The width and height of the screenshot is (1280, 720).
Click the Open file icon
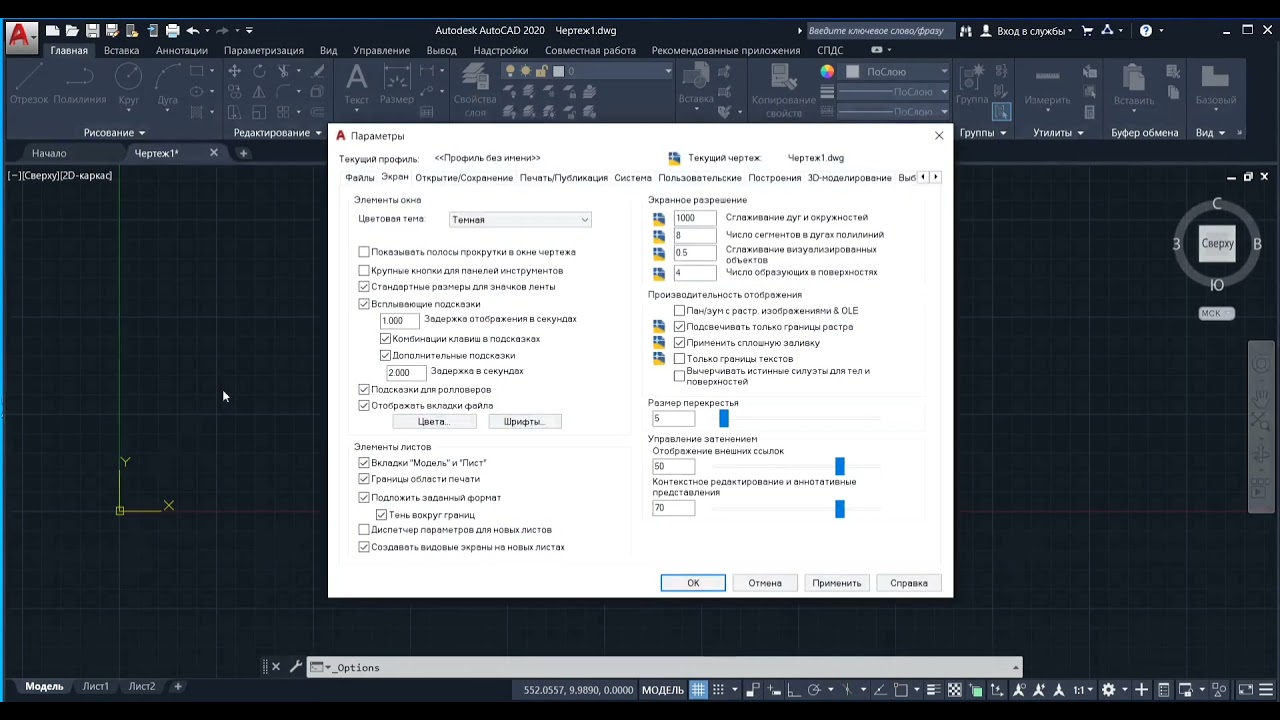click(72, 31)
